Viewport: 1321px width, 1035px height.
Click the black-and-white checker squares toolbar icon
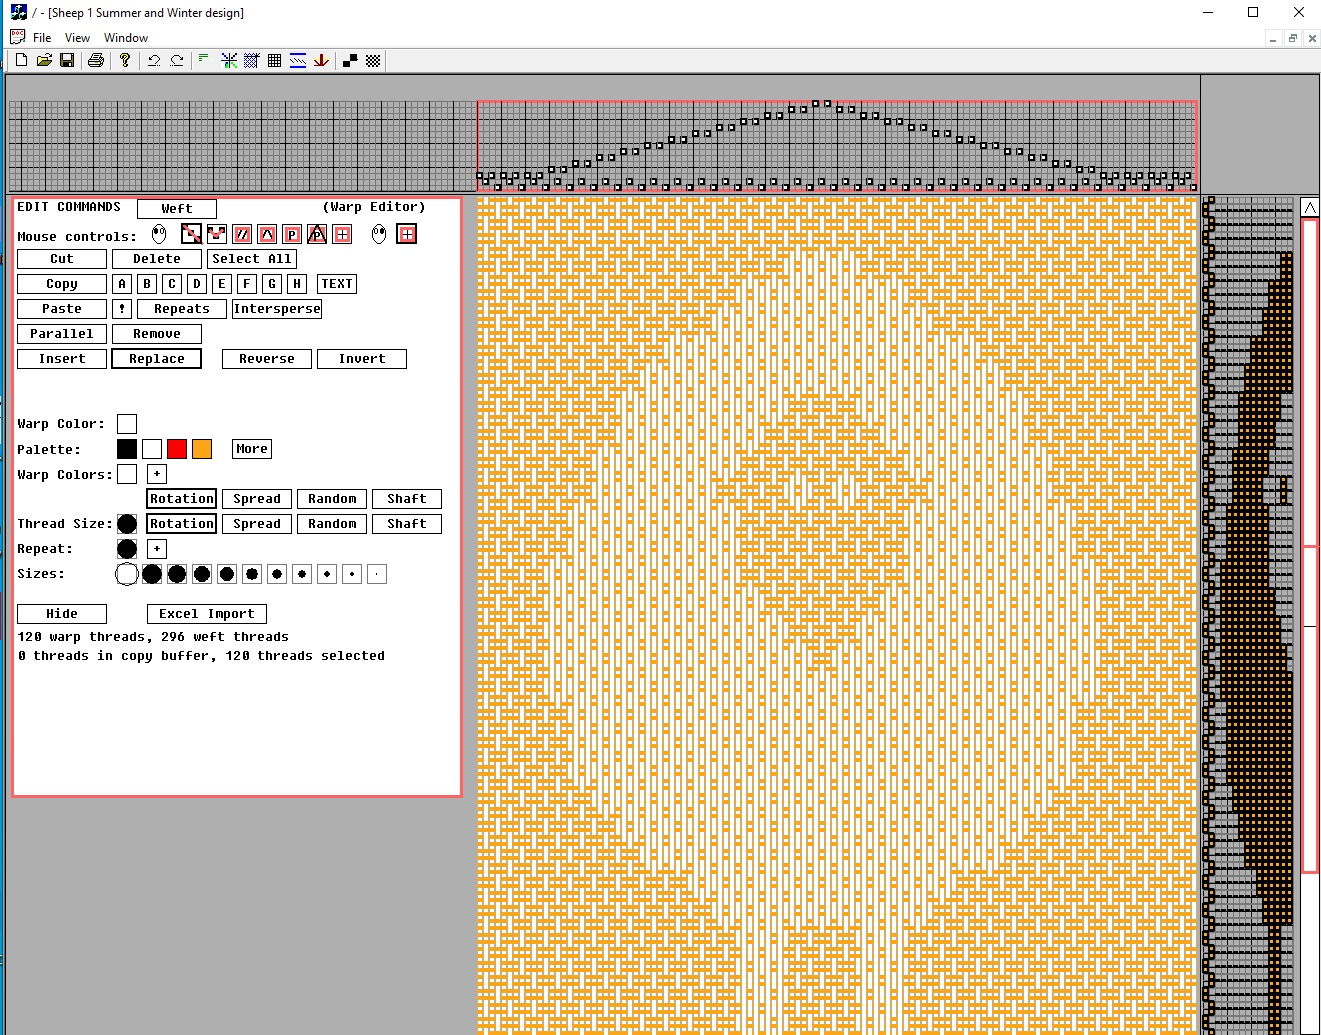pyautogui.click(x=350, y=61)
